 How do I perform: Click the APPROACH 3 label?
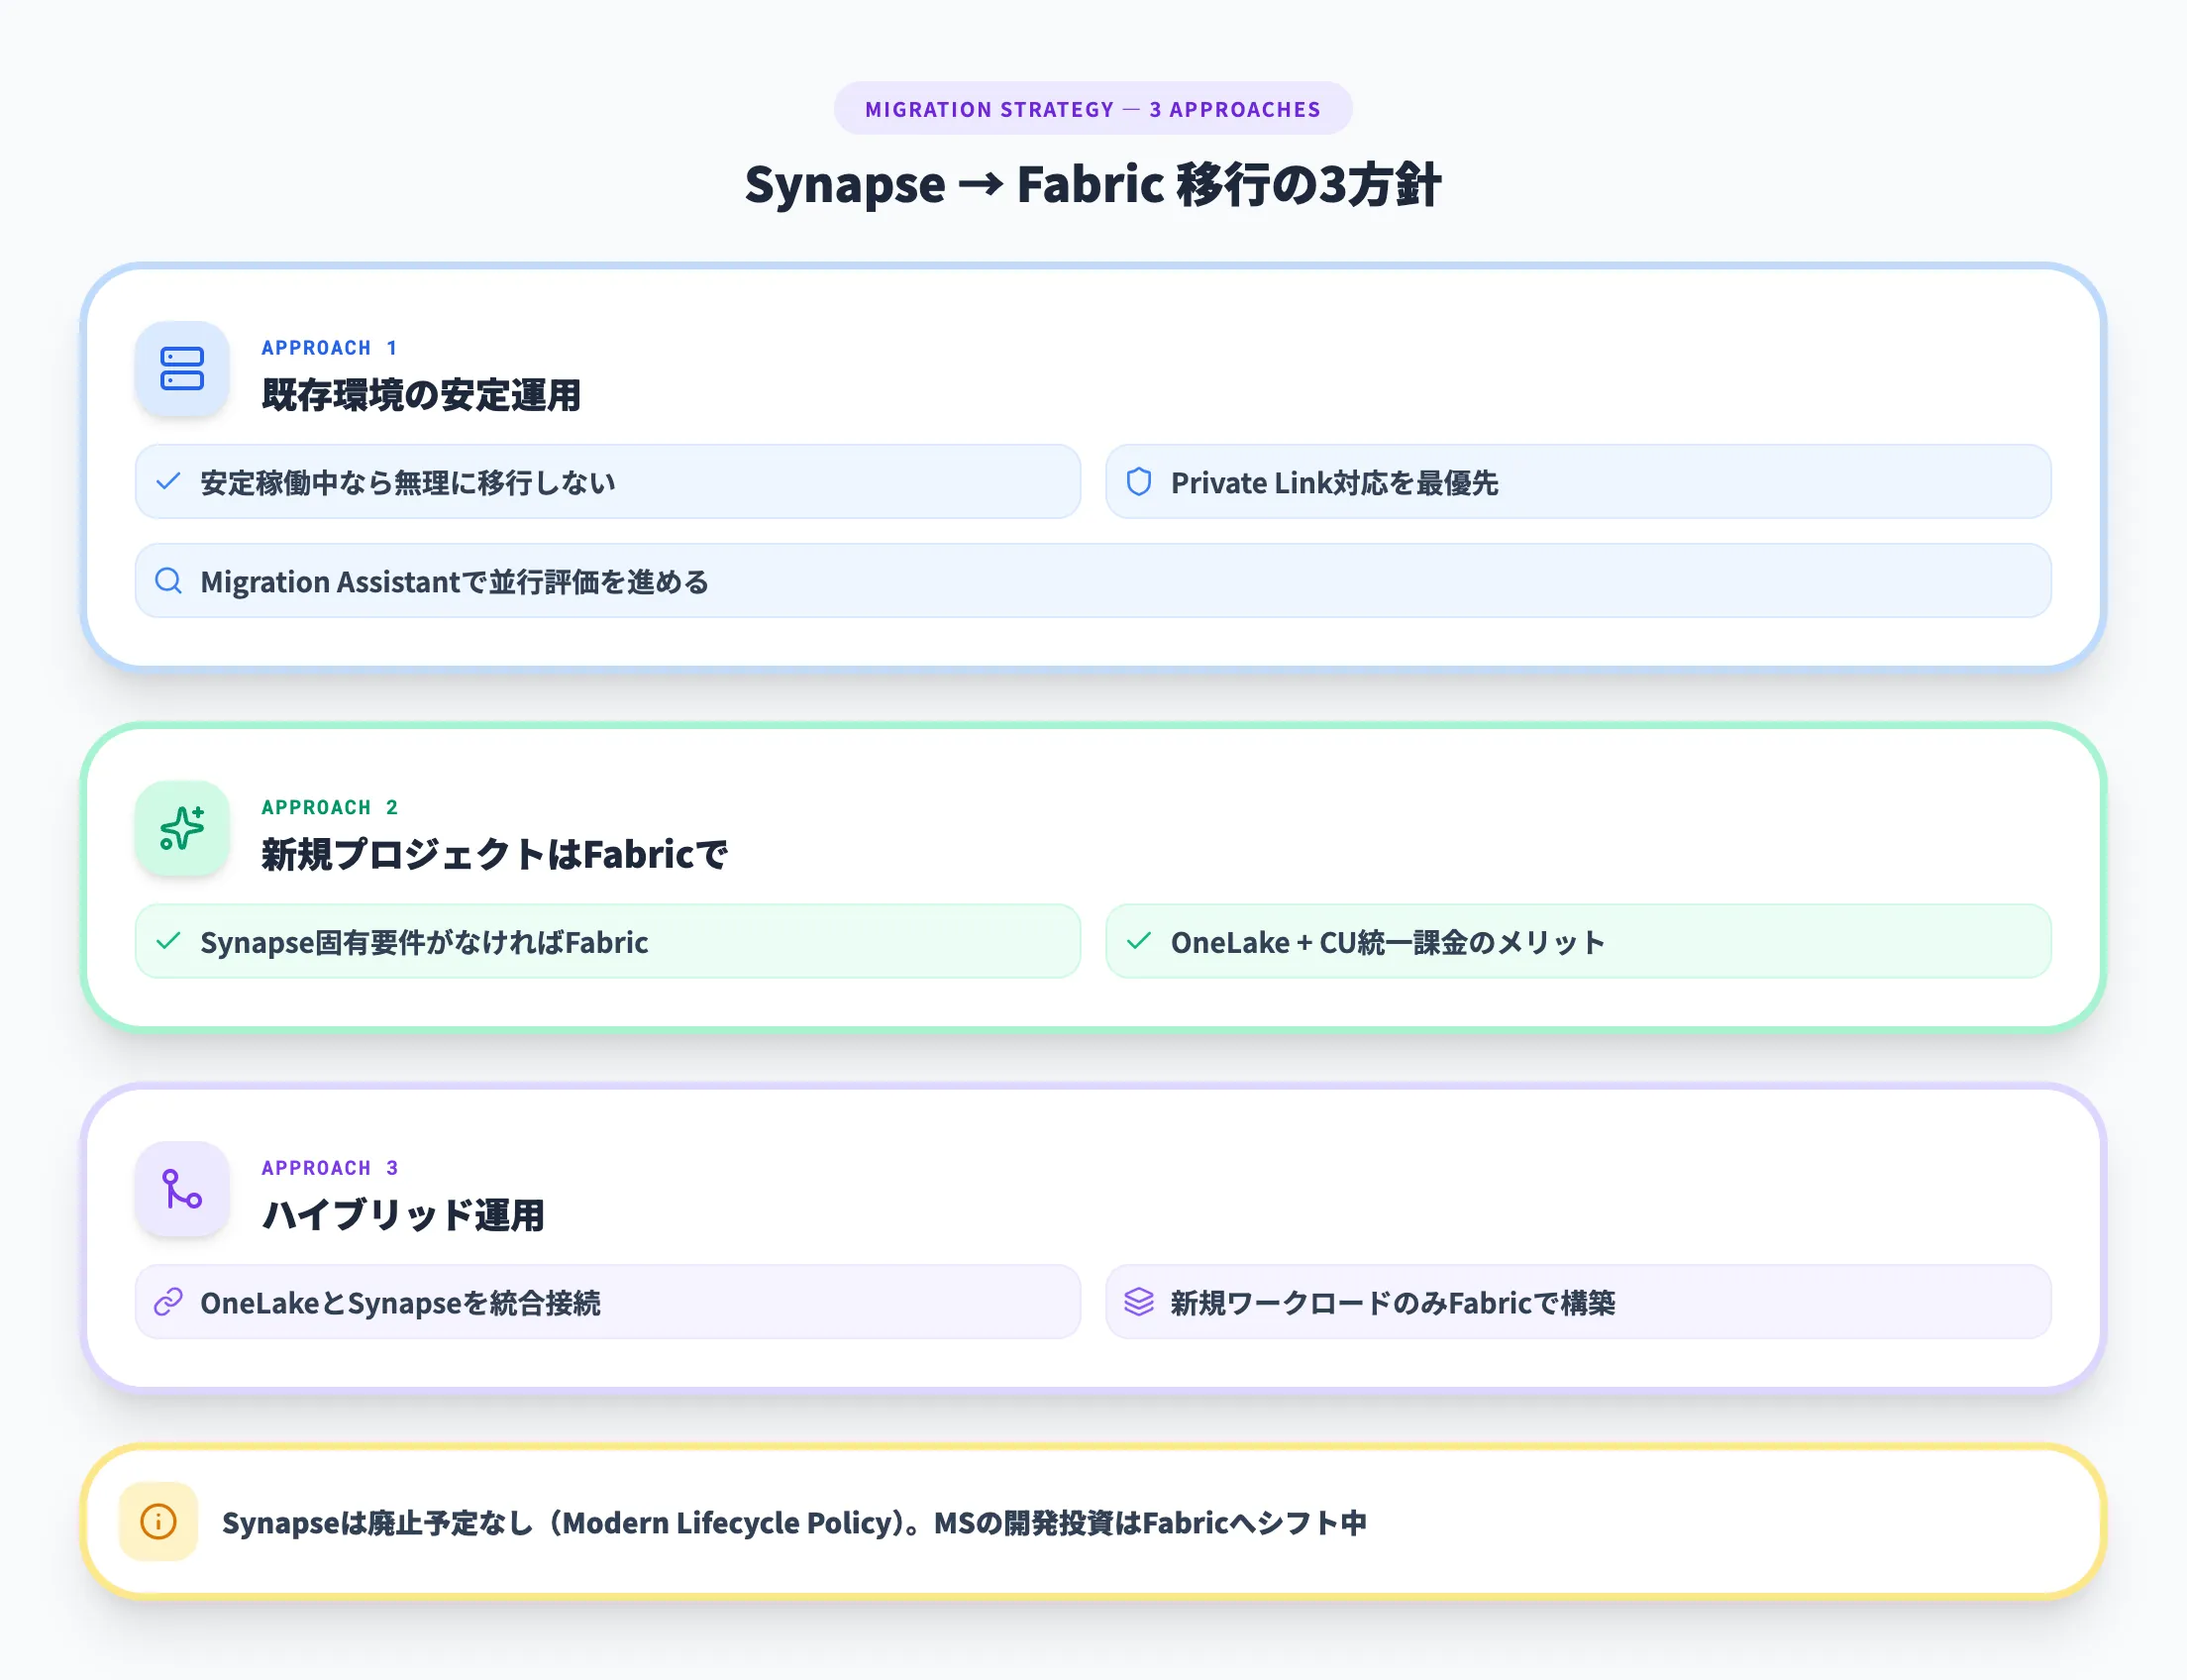coord(330,1168)
